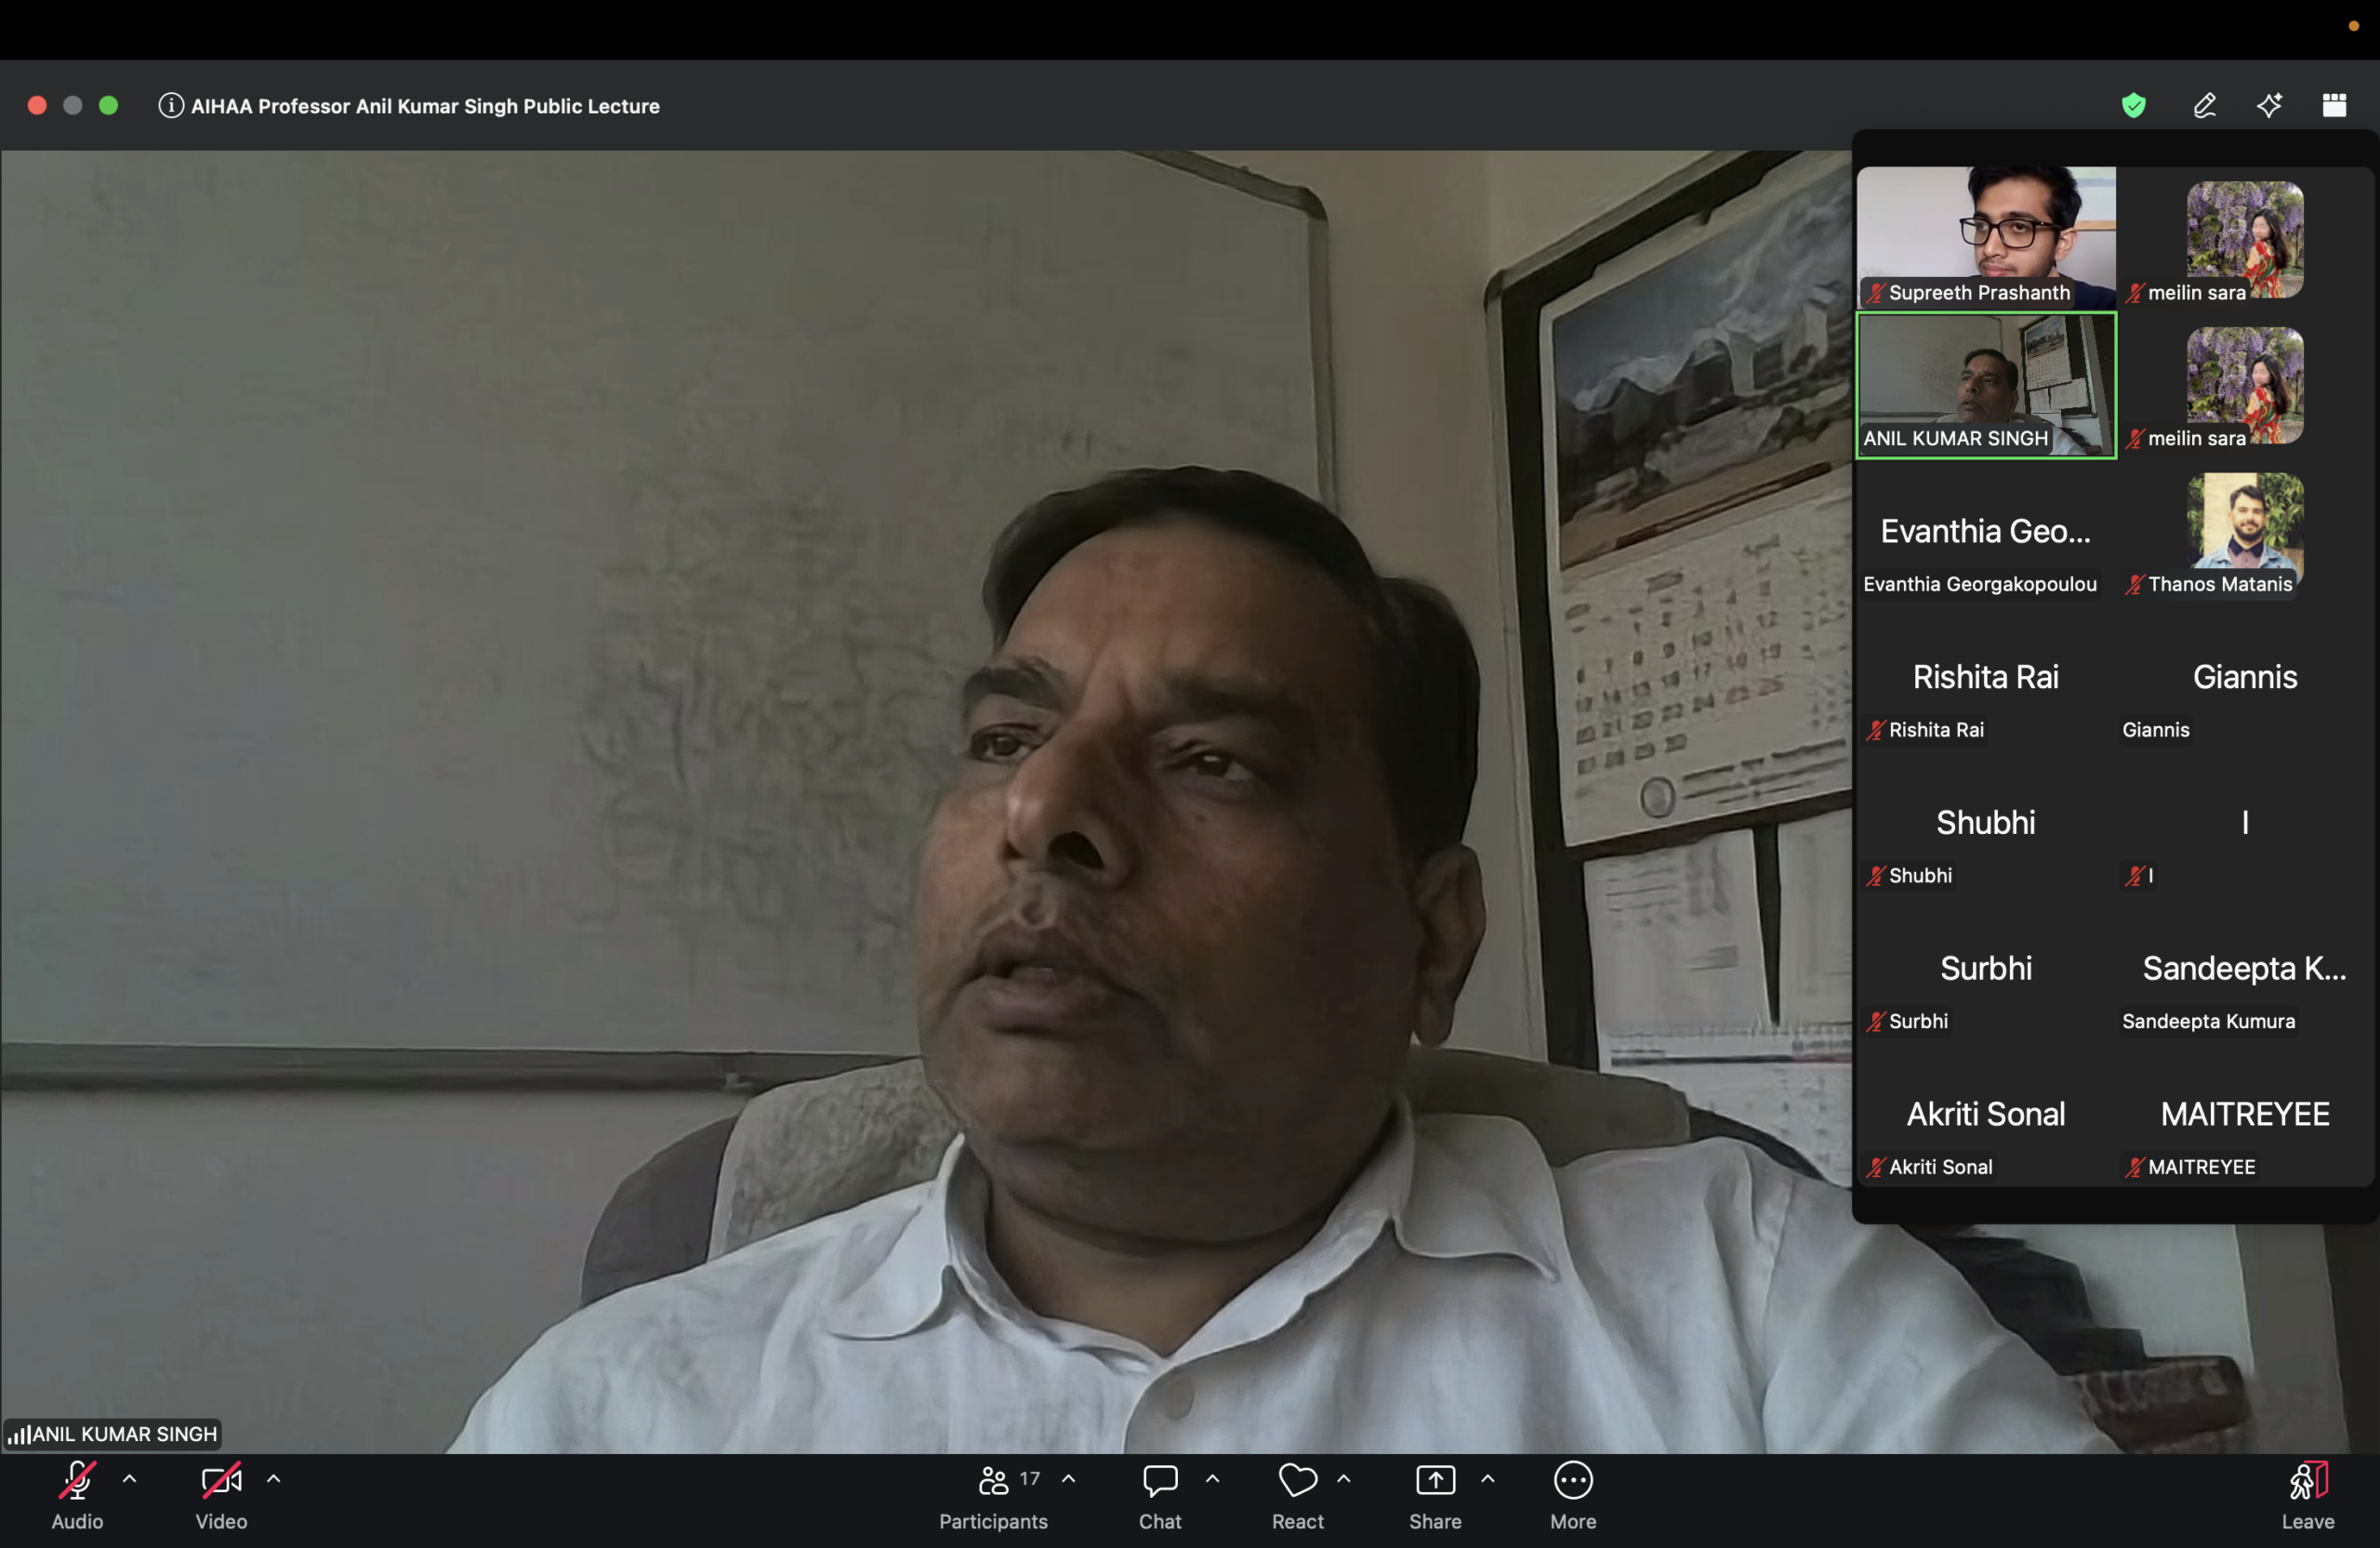Select Supreeth Prashanth's video thumbnail

click(1986, 238)
